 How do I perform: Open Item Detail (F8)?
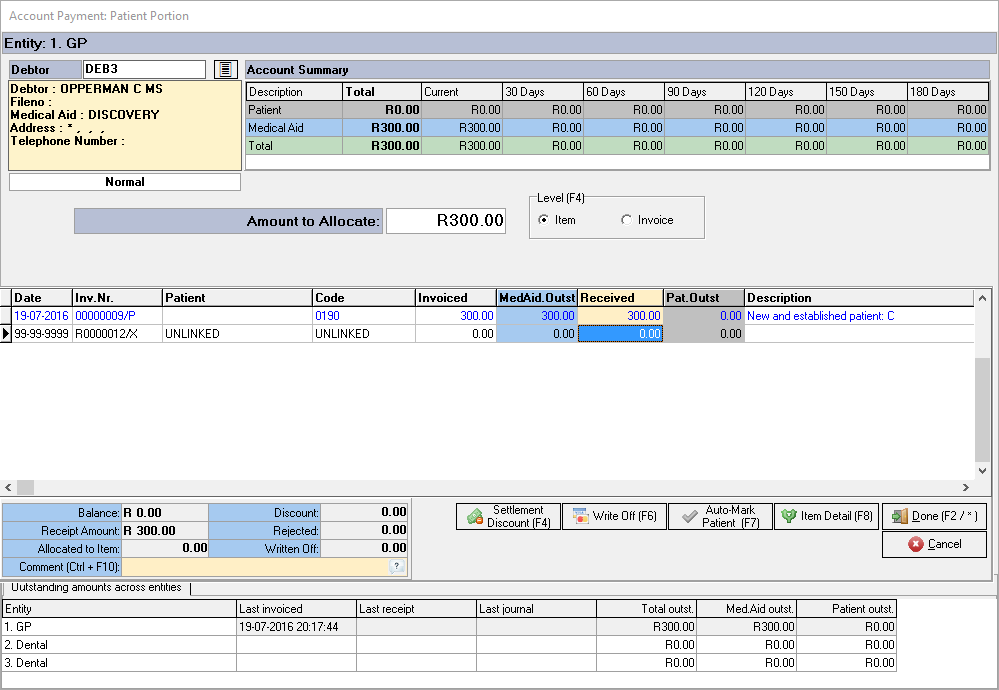826,516
